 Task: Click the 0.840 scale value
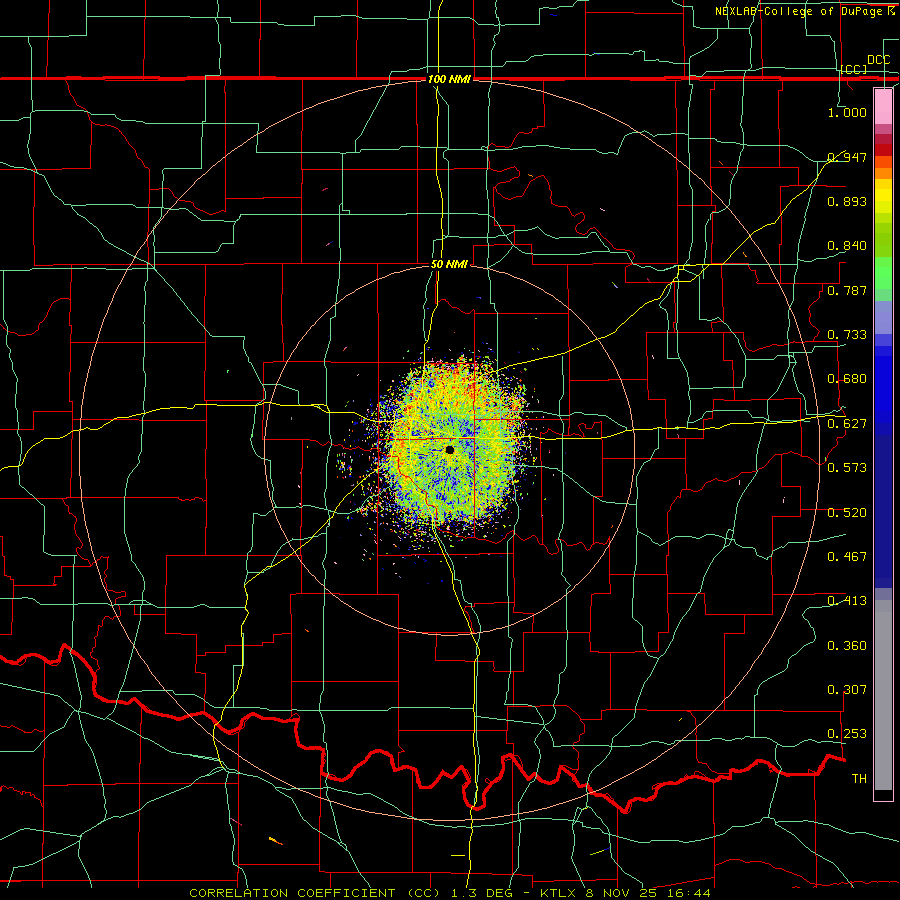pyautogui.click(x=847, y=246)
